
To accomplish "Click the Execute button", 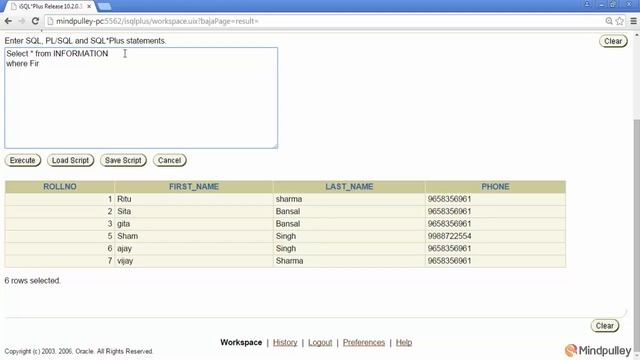I will (x=23, y=160).
